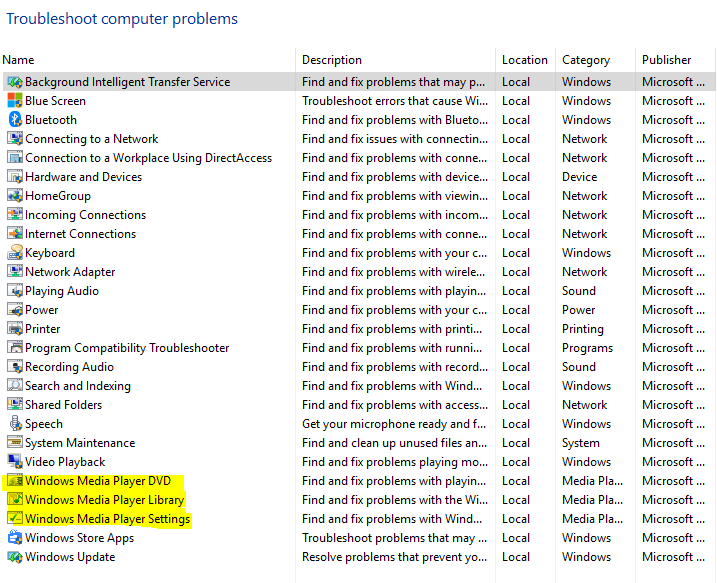The width and height of the screenshot is (717, 583).
Task: Click the 'Printing' category cell
Action: tap(583, 329)
